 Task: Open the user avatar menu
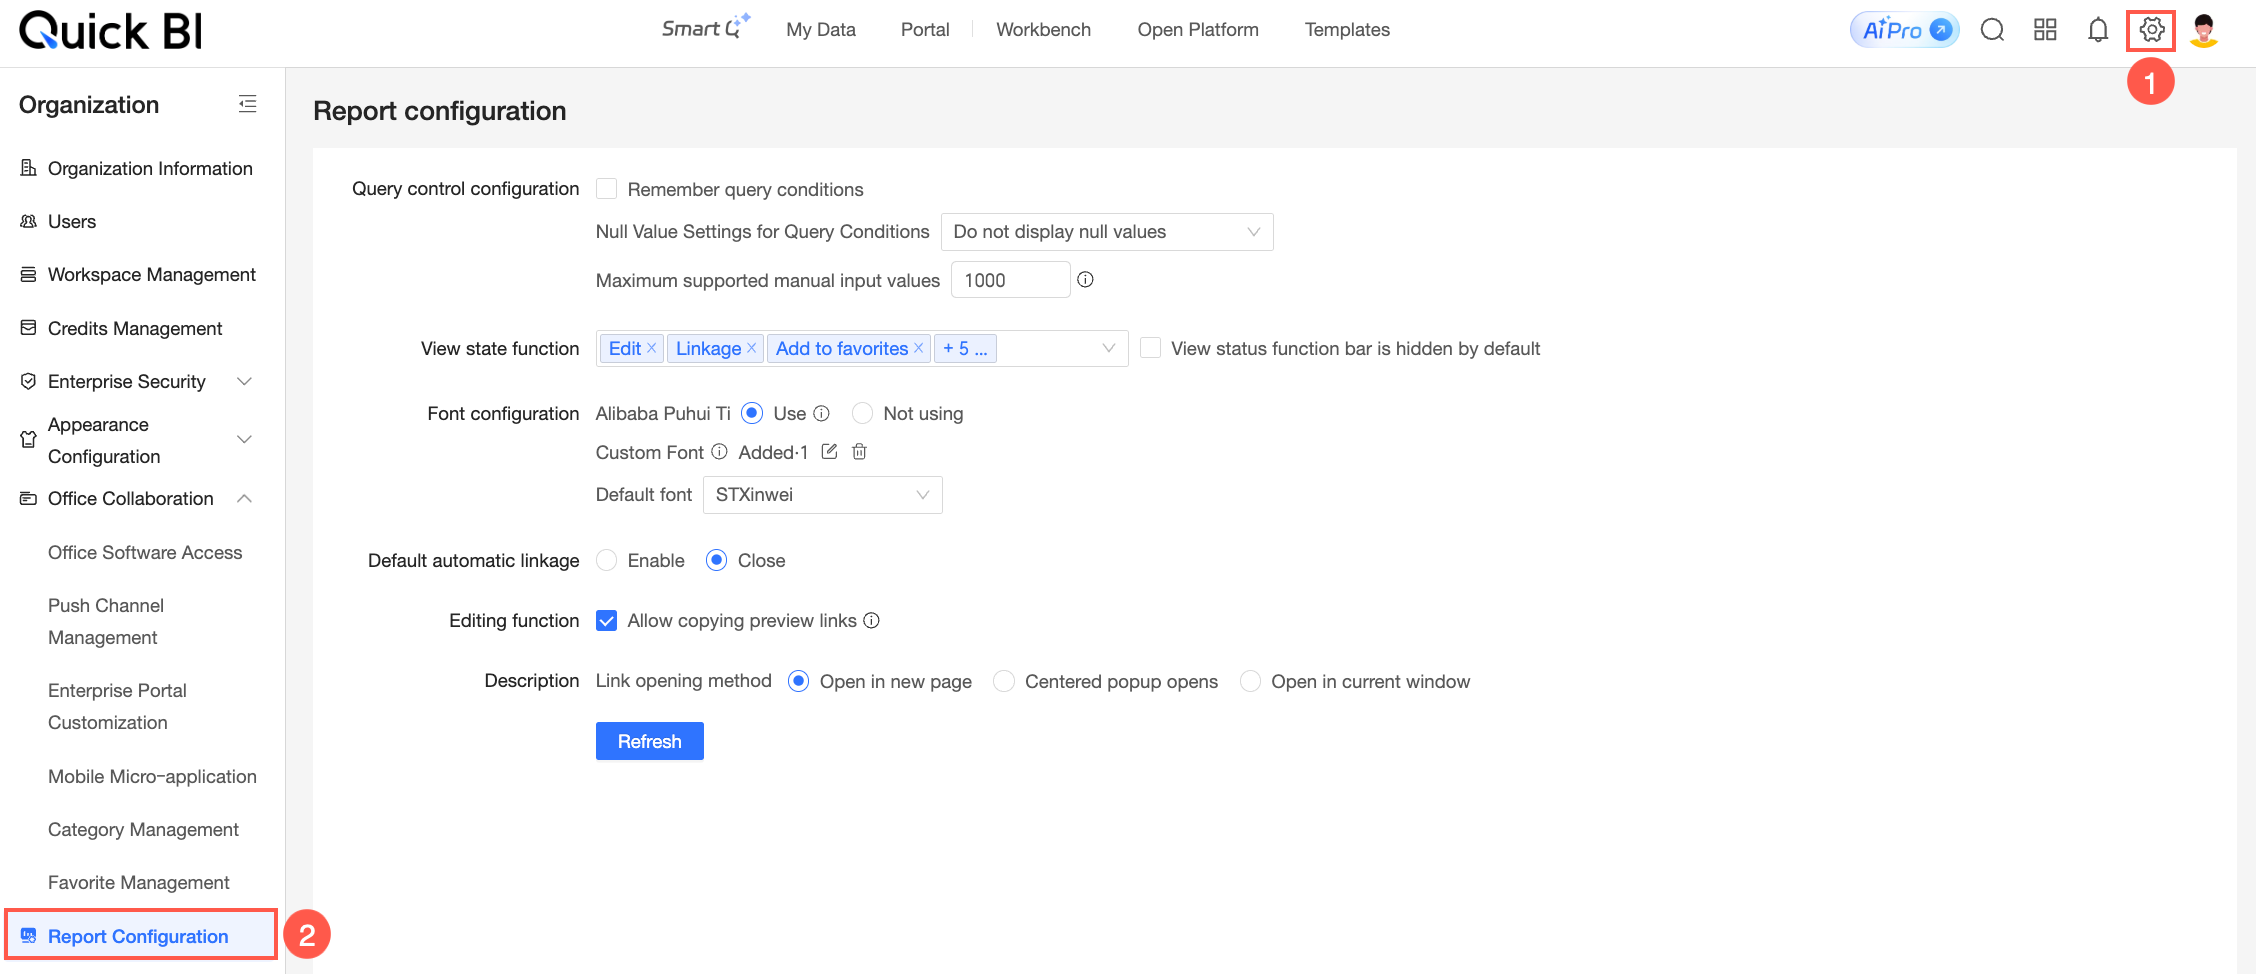point(2204,30)
